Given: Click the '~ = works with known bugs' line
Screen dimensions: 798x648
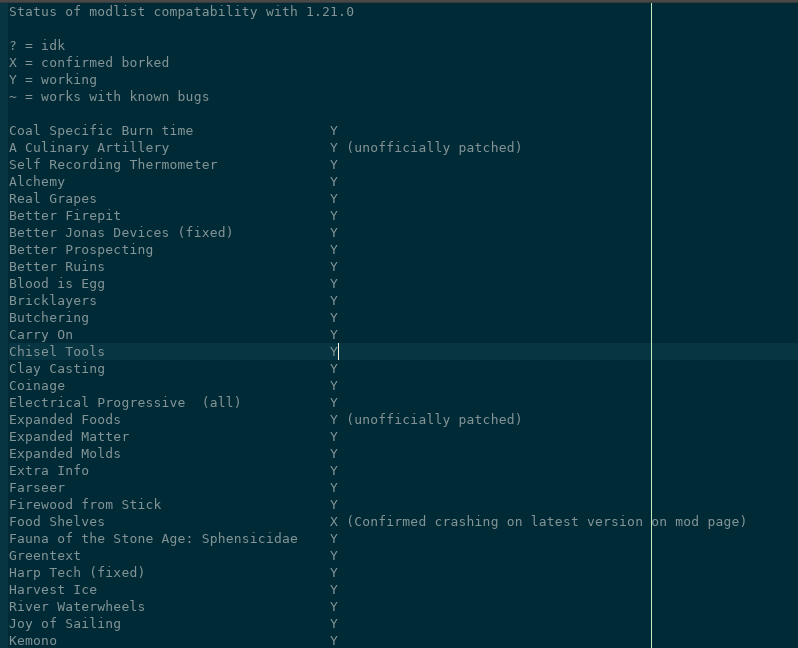Looking at the screenshot, I should [109, 97].
